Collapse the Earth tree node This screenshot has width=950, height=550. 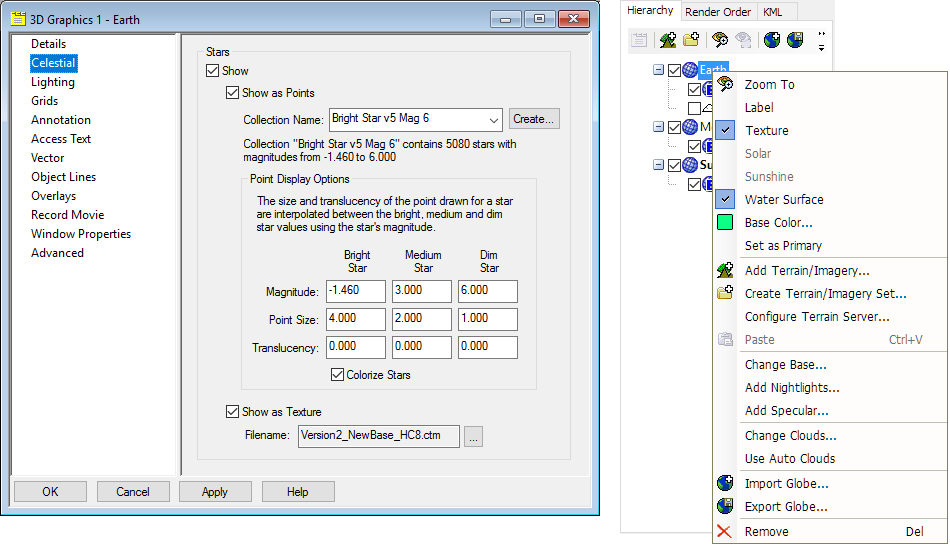click(x=658, y=70)
